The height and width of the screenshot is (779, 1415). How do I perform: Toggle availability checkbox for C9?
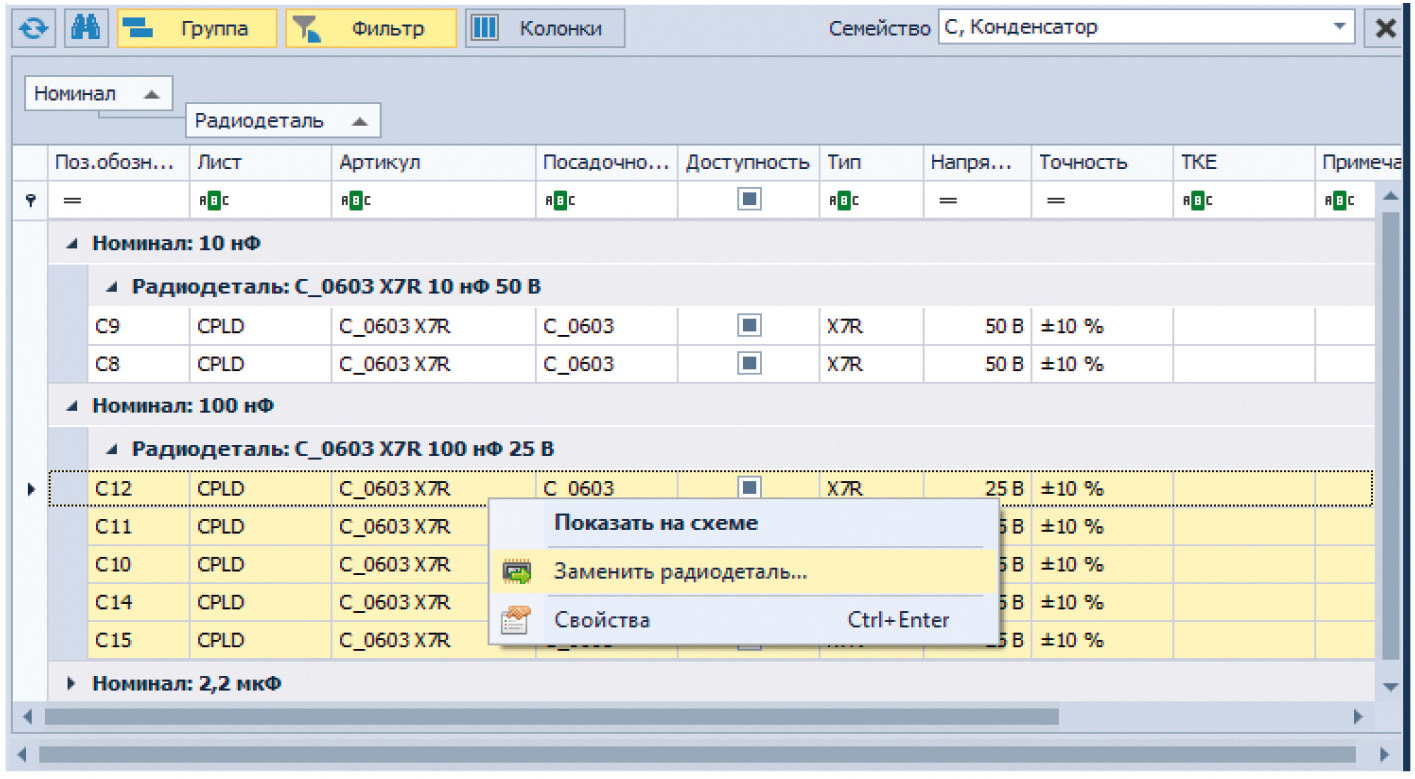749,326
